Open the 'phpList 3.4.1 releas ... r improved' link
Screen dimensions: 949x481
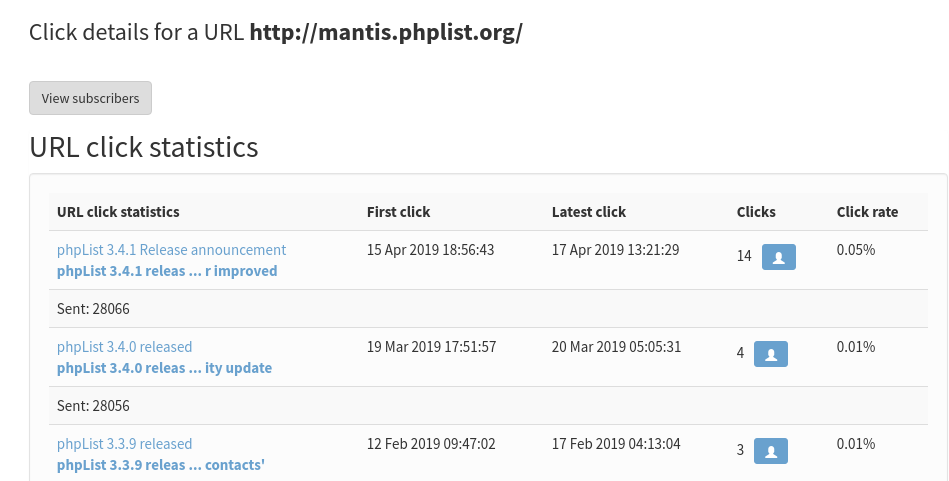(167, 271)
